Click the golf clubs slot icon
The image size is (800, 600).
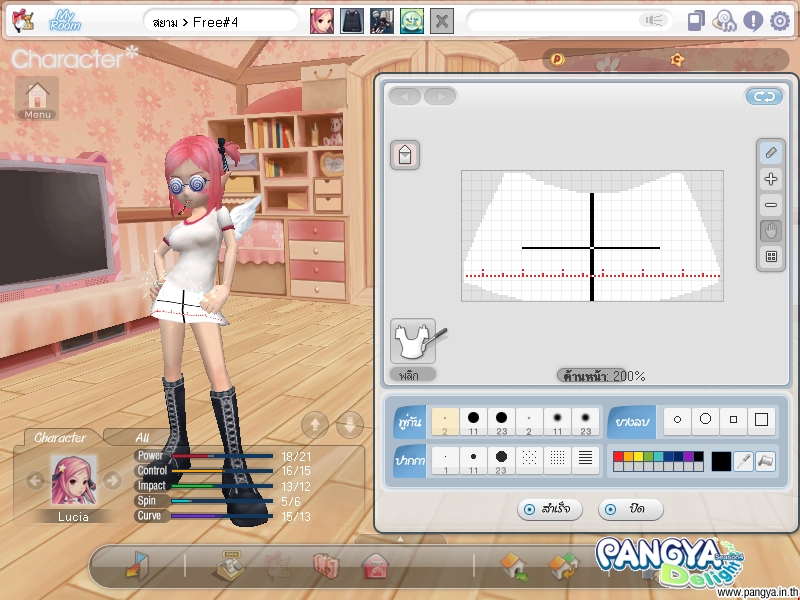point(382,21)
